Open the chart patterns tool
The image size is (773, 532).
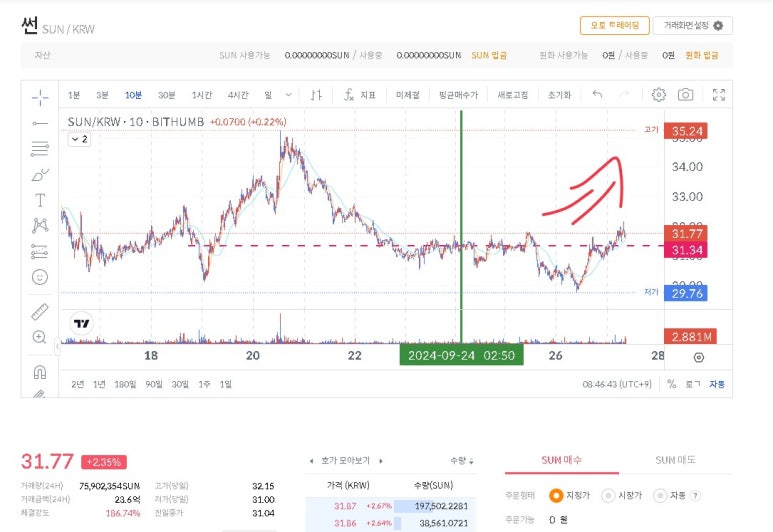[40, 225]
